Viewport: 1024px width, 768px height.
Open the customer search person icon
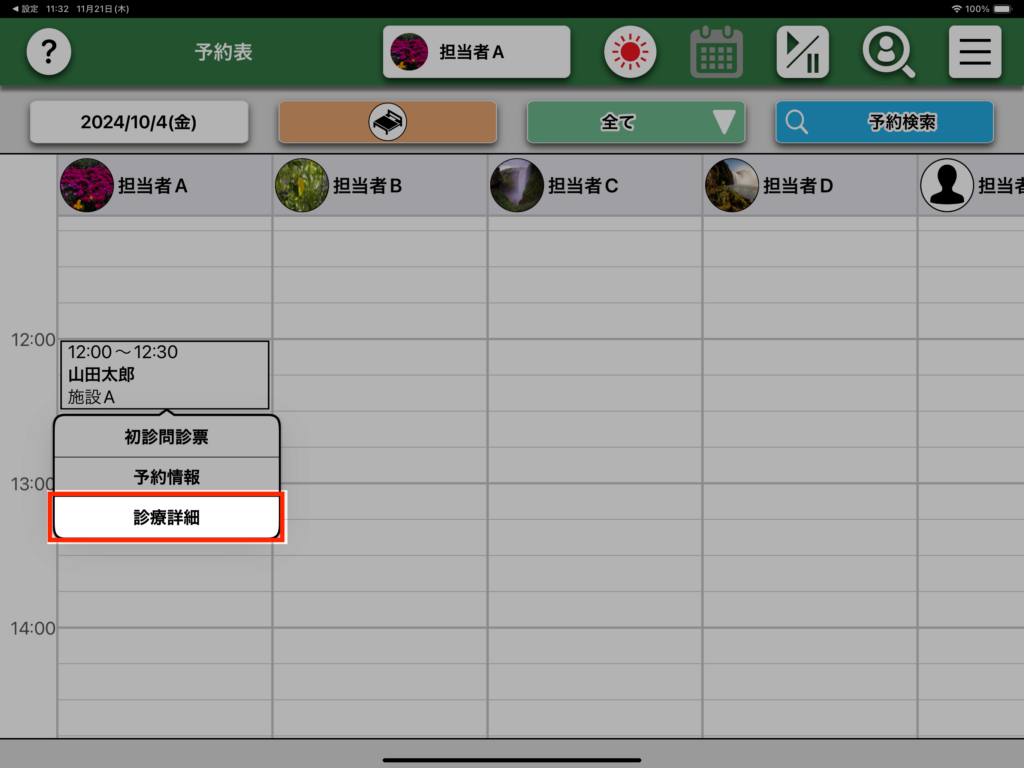click(x=888, y=52)
